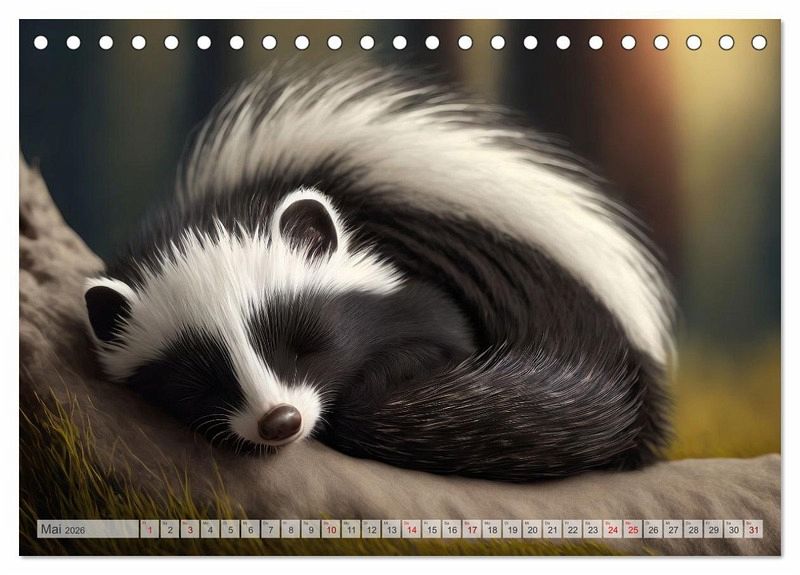Image resolution: width=800 pixels, height=575 pixels.
Task: Choose day 20 in the date row
Action: click(532, 530)
